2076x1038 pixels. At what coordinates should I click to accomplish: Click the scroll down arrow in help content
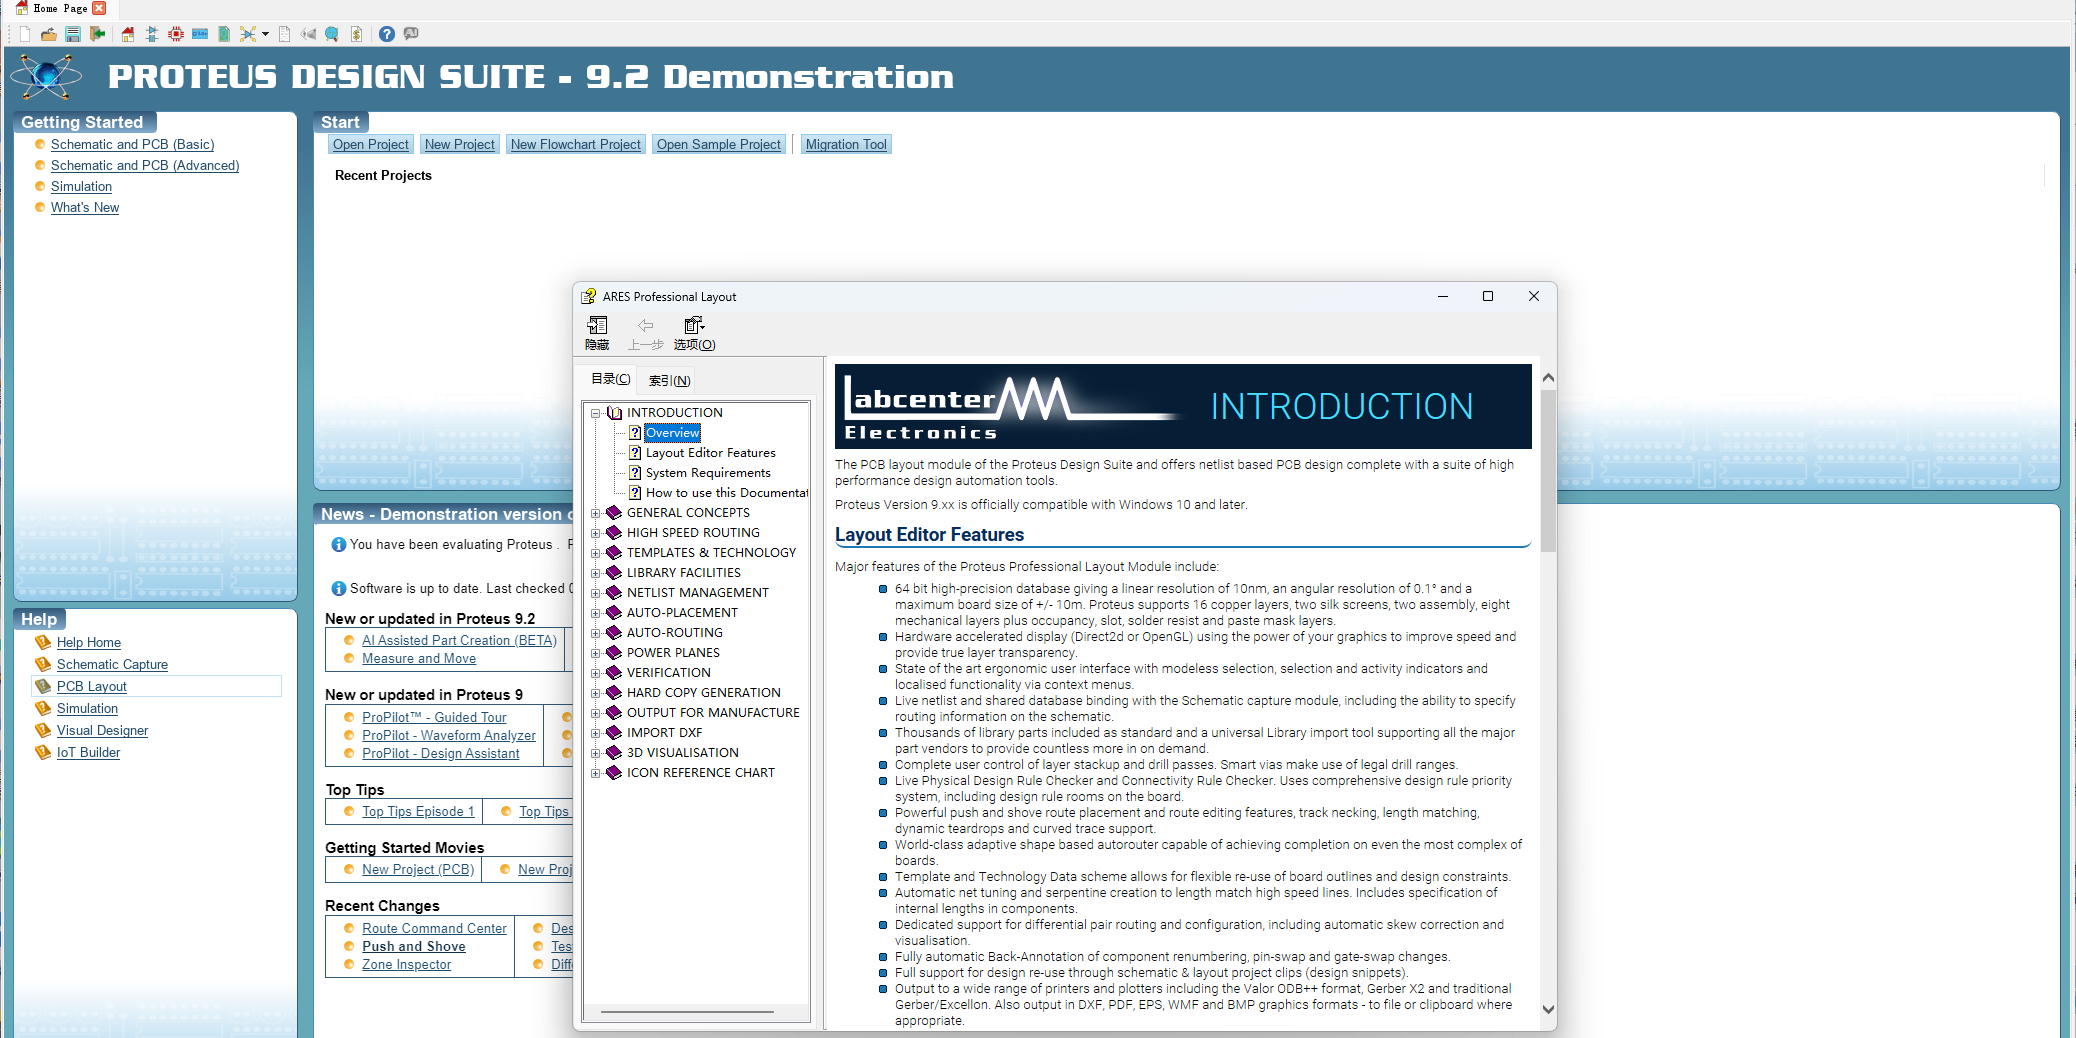click(1548, 1010)
